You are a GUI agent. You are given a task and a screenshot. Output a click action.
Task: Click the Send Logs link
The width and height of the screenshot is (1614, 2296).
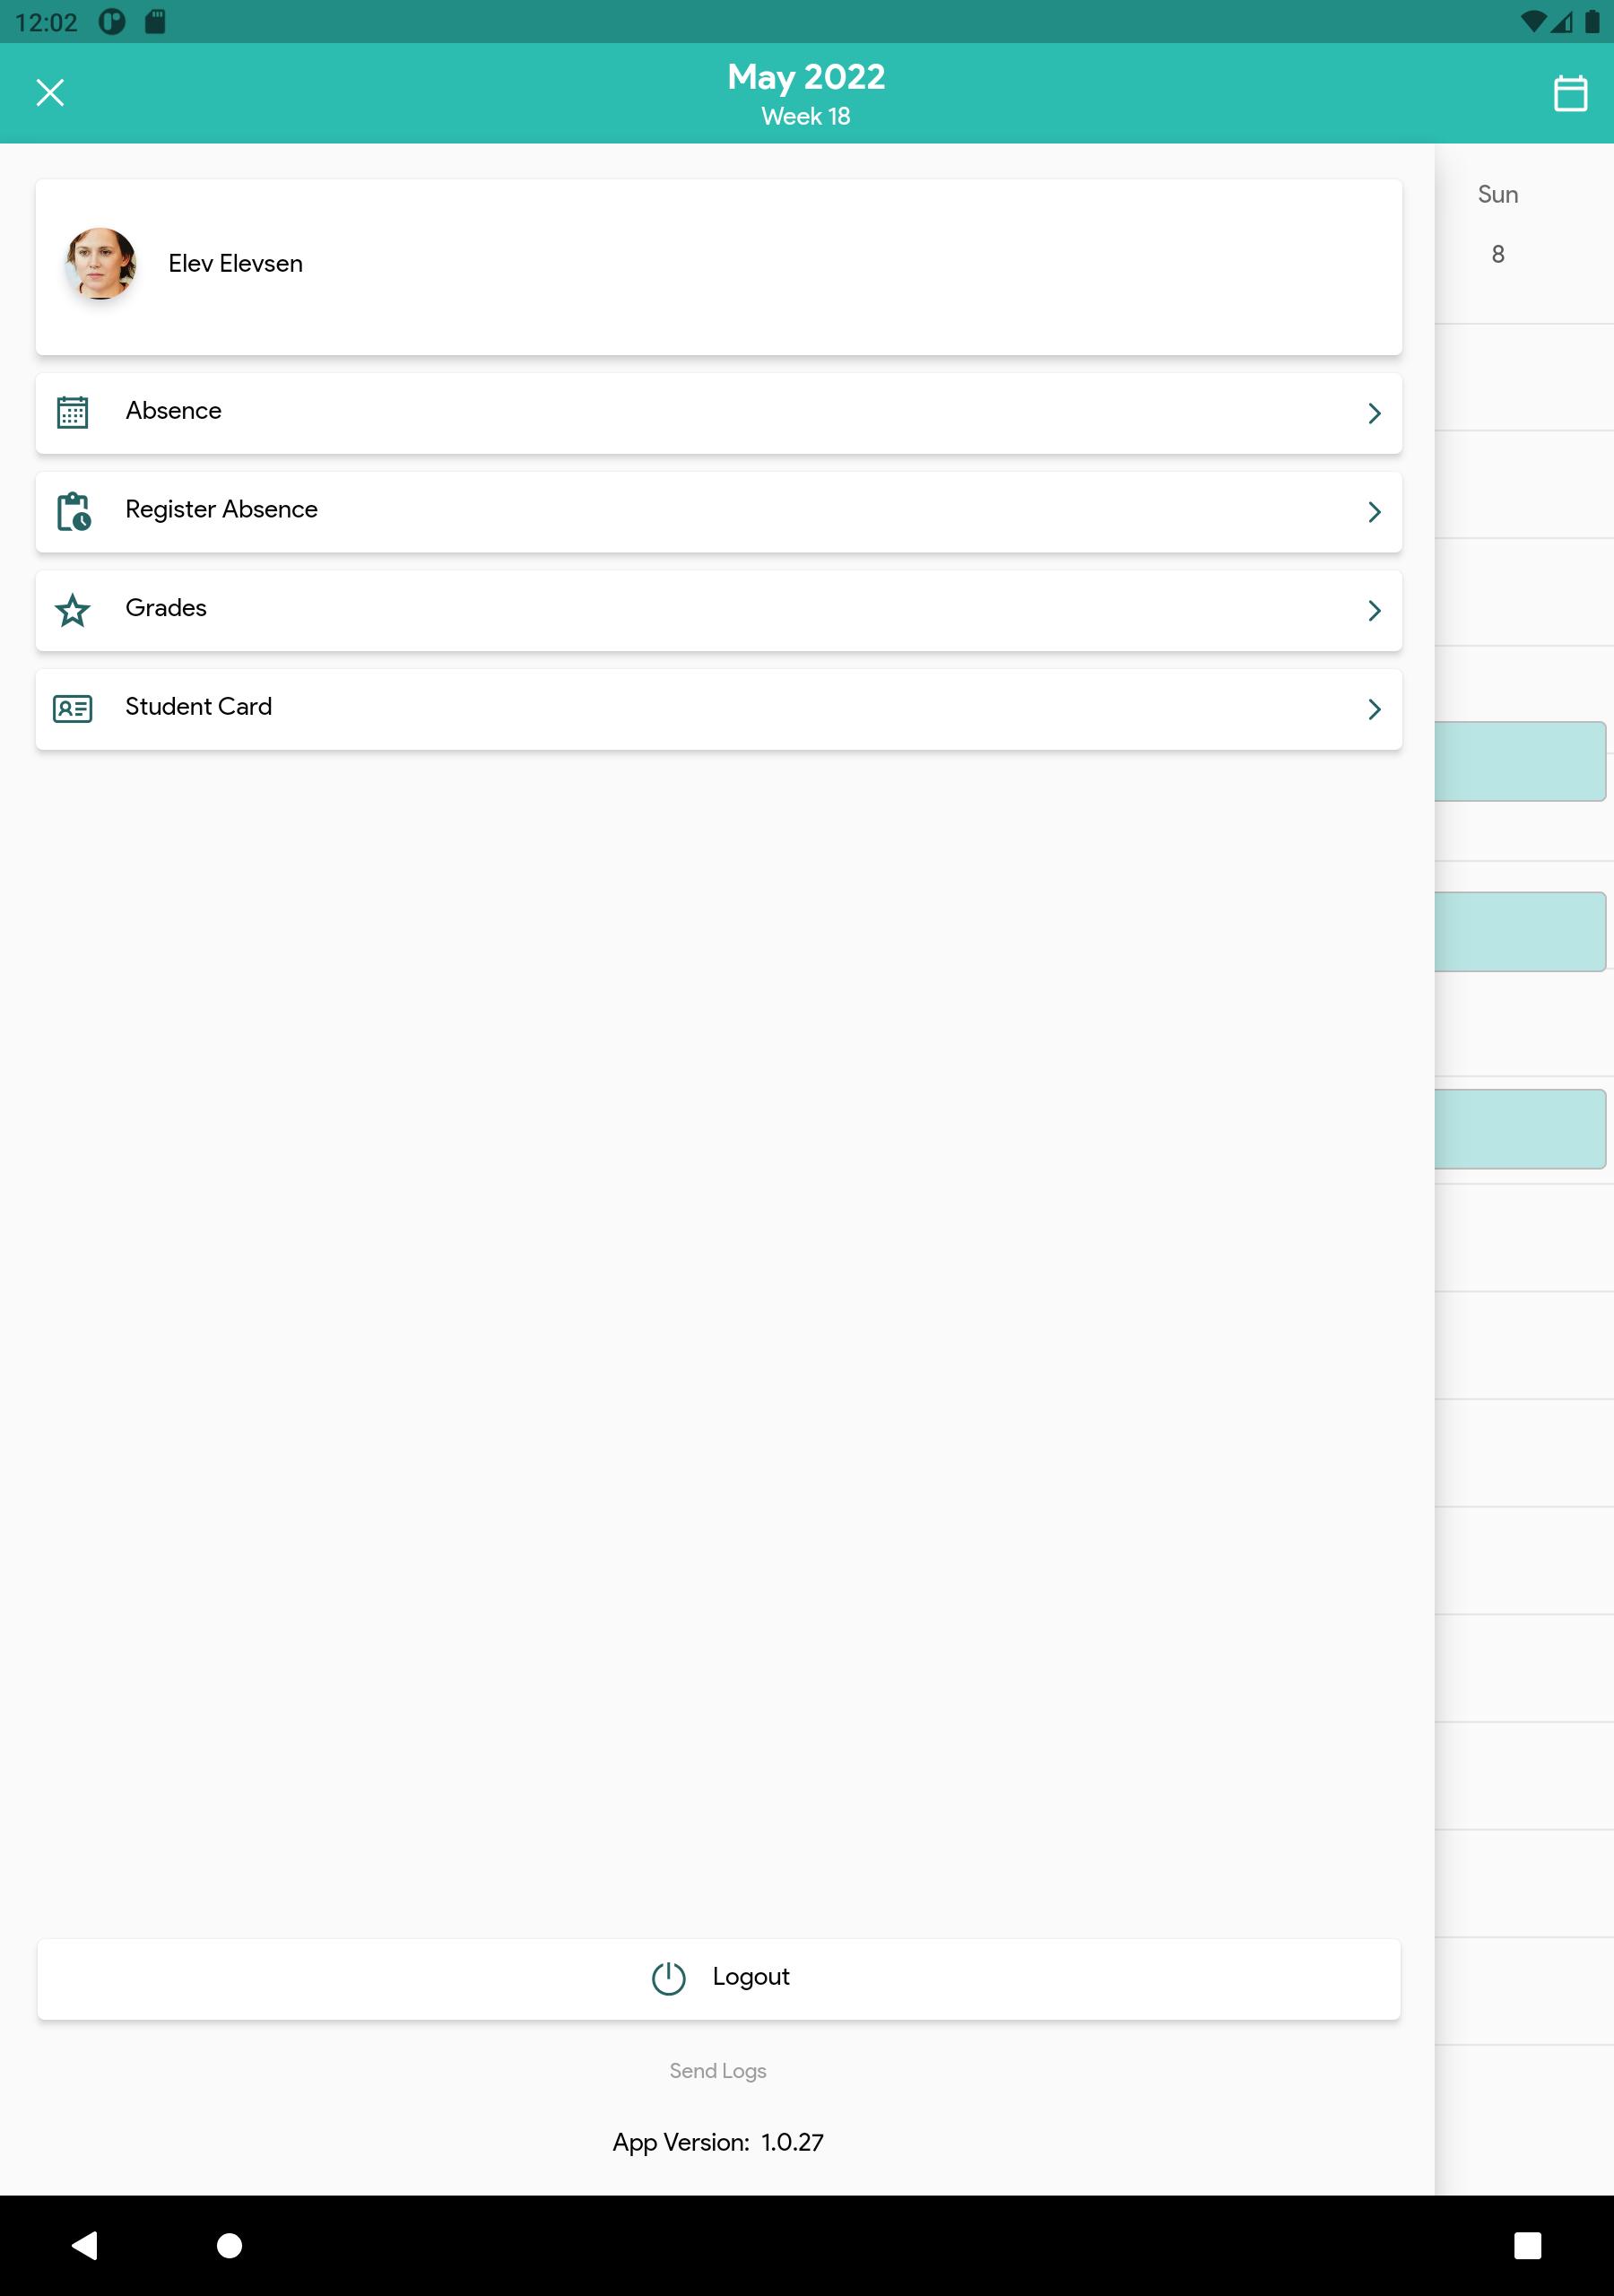click(718, 2070)
